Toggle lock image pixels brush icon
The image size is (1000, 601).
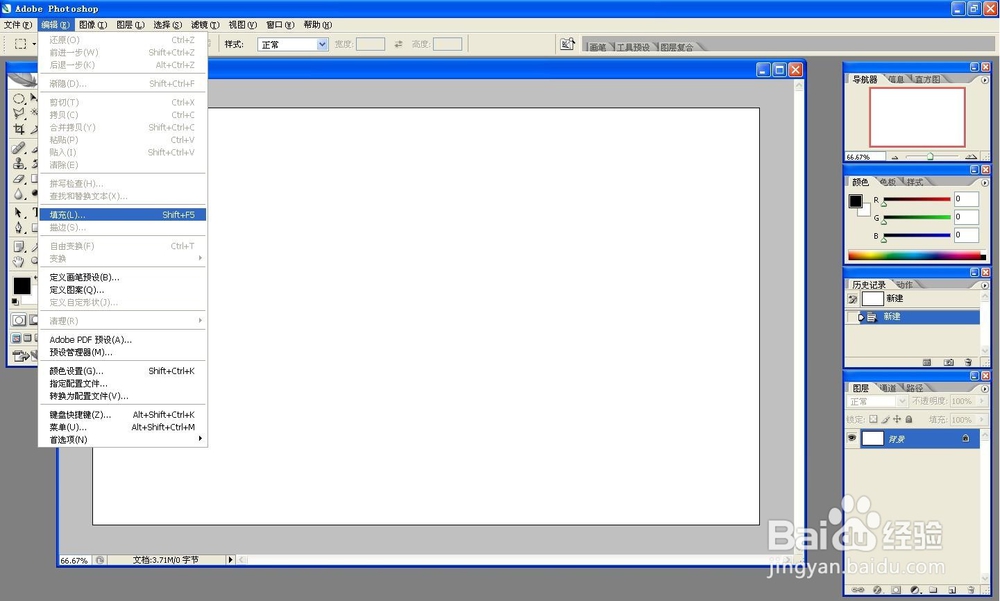(885, 419)
